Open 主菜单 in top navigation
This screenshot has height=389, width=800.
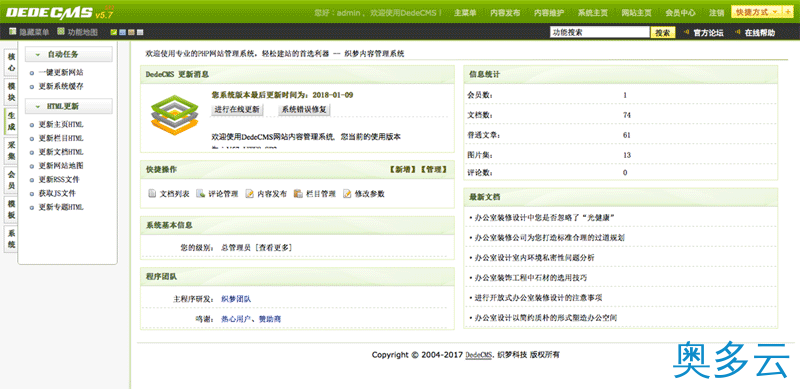coord(465,13)
